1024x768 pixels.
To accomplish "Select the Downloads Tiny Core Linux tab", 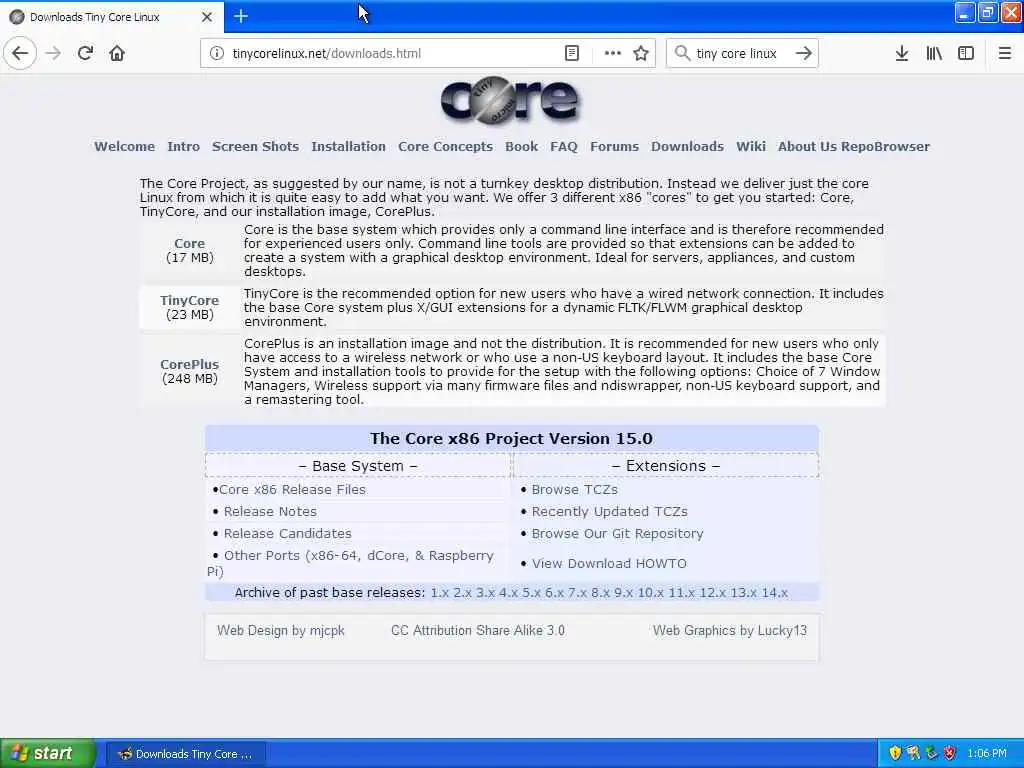I will pyautogui.click(x=112, y=17).
